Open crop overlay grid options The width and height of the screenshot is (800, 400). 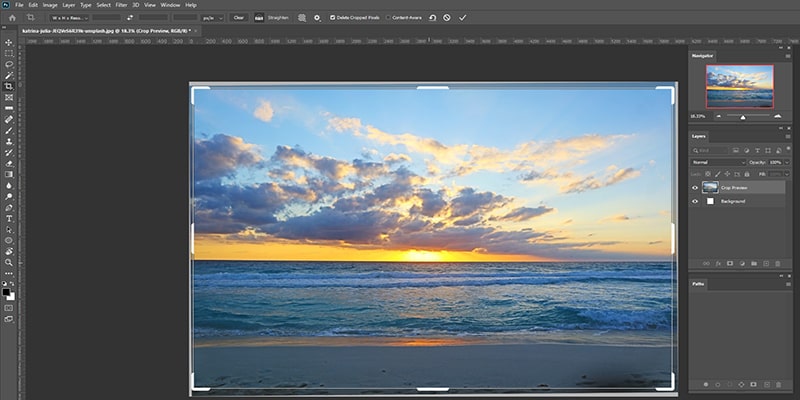coord(302,18)
